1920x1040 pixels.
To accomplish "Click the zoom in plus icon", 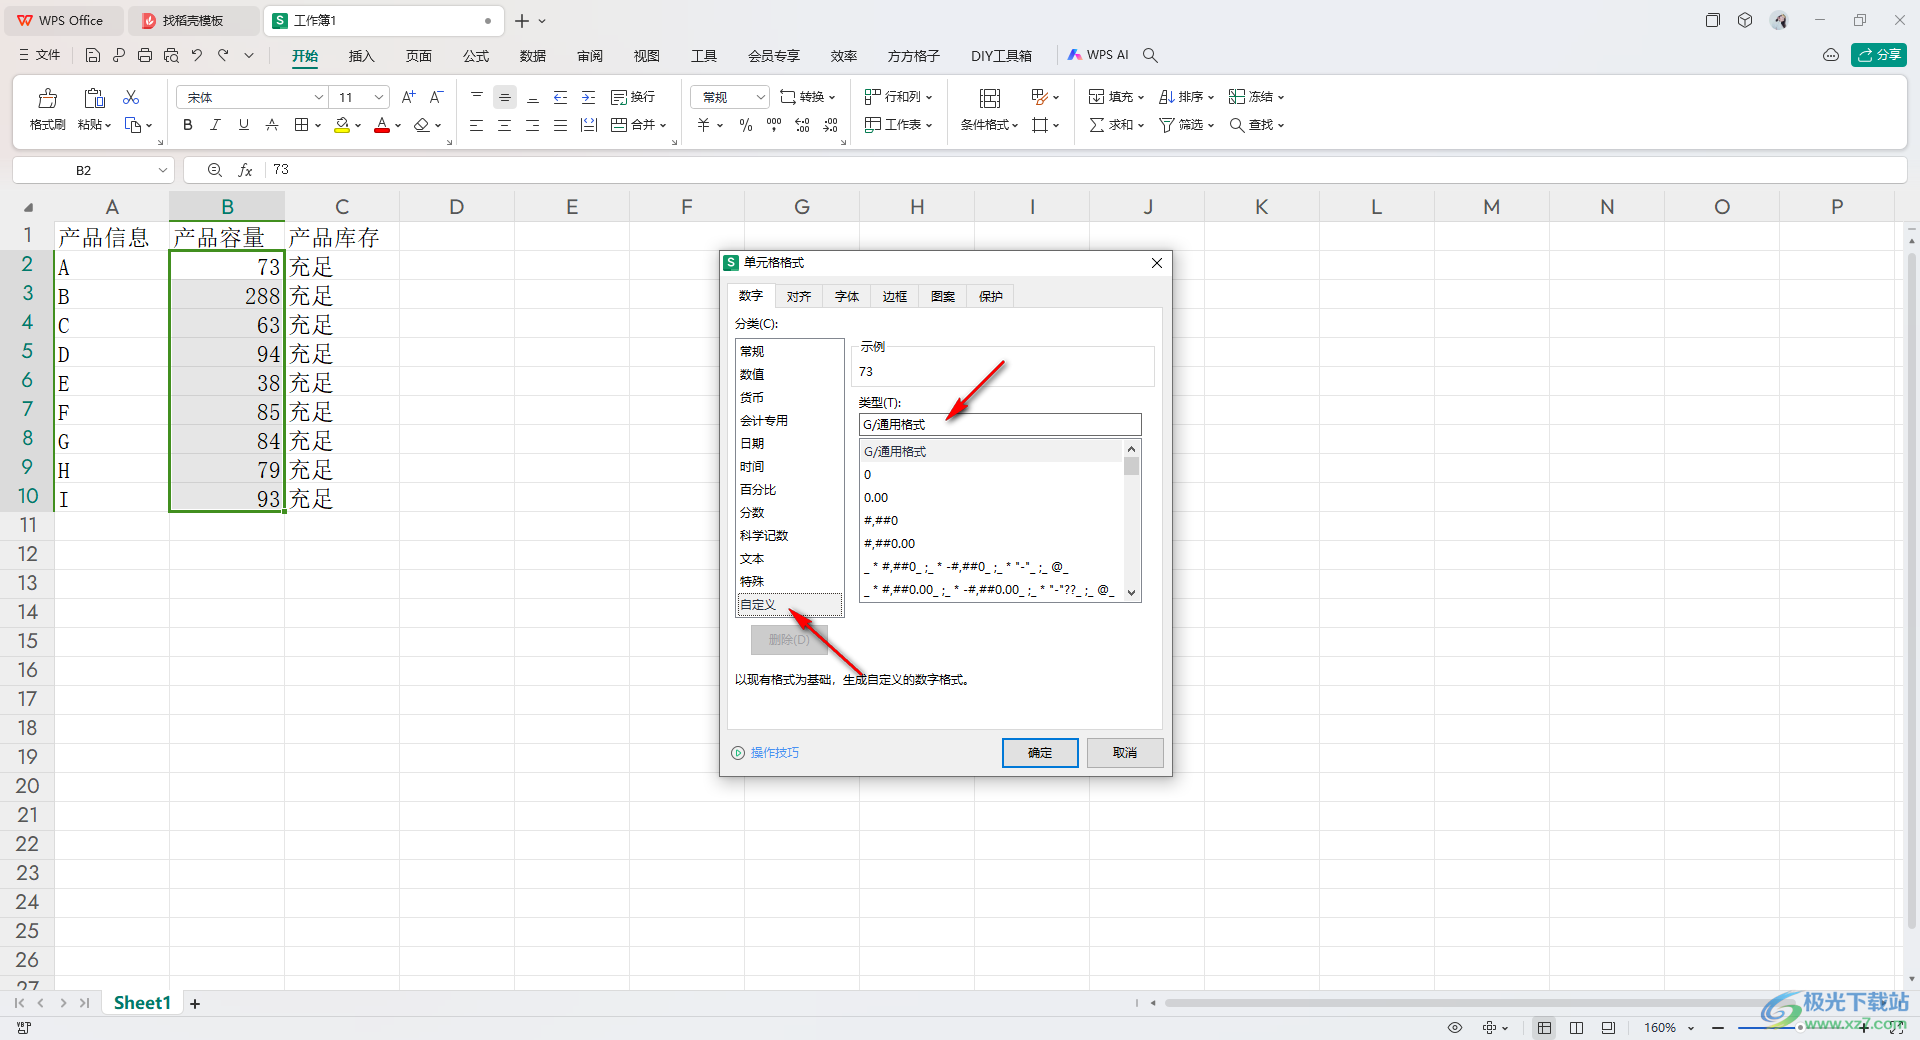I will pyautogui.click(x=1863, y=1027).
